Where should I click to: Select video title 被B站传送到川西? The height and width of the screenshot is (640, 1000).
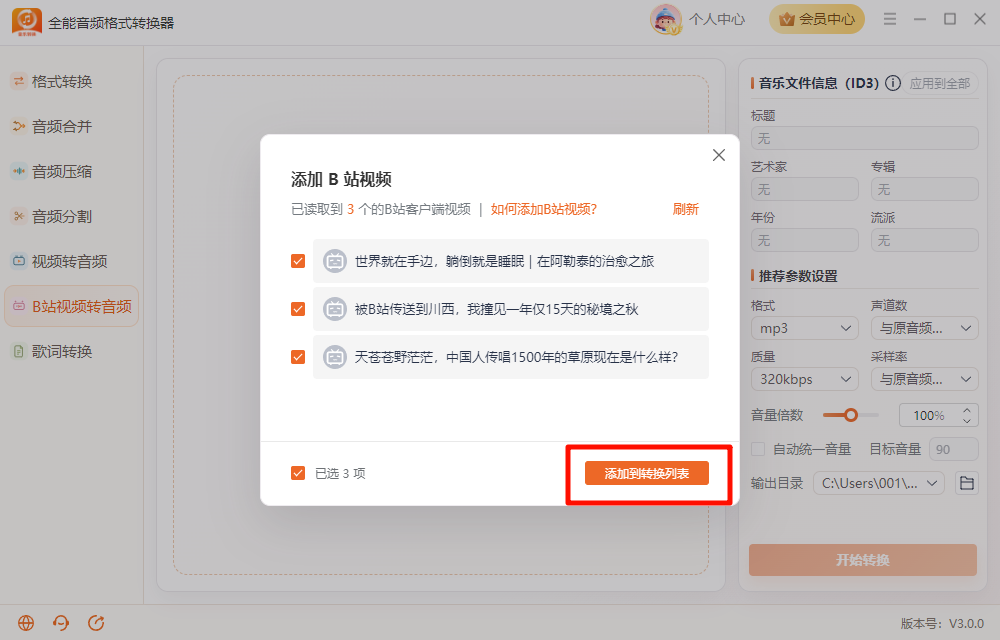496,309
